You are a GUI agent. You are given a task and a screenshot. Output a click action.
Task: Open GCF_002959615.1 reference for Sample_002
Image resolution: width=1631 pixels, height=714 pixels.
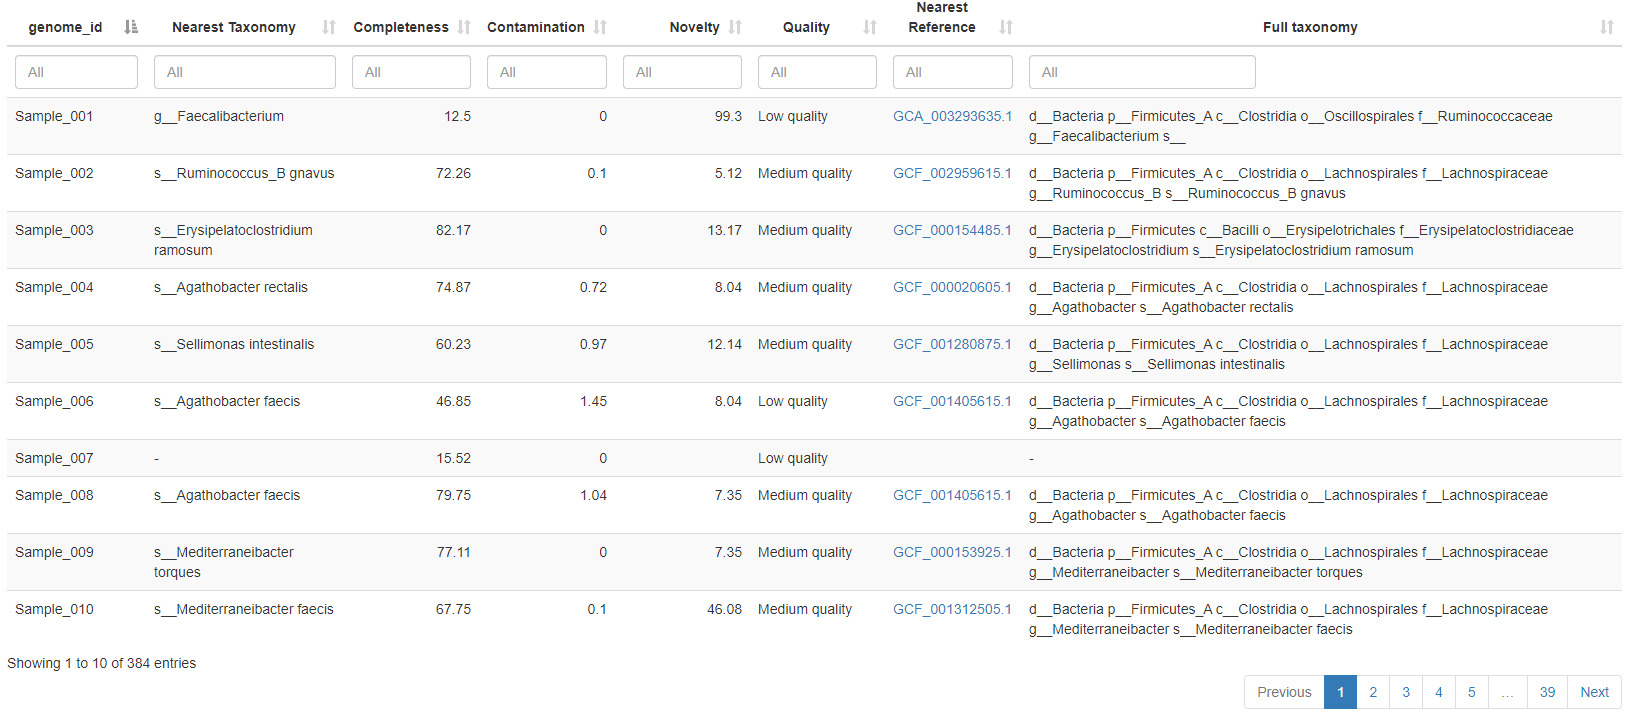(952, 173)
